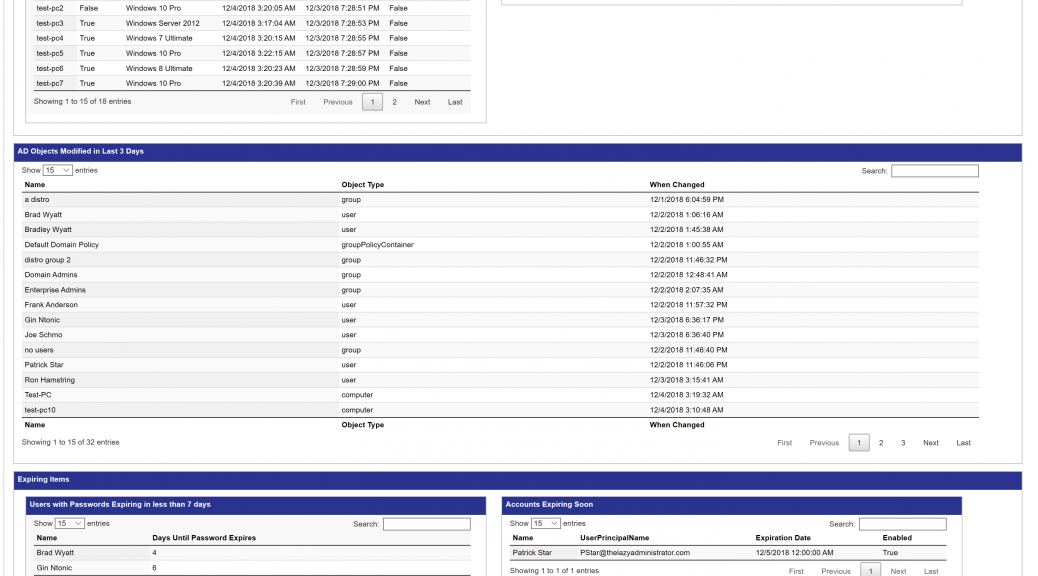Open the Show entries dropdown for Passwords Expiring table
Screen dimensions: 1038x576
pos(70,523)
